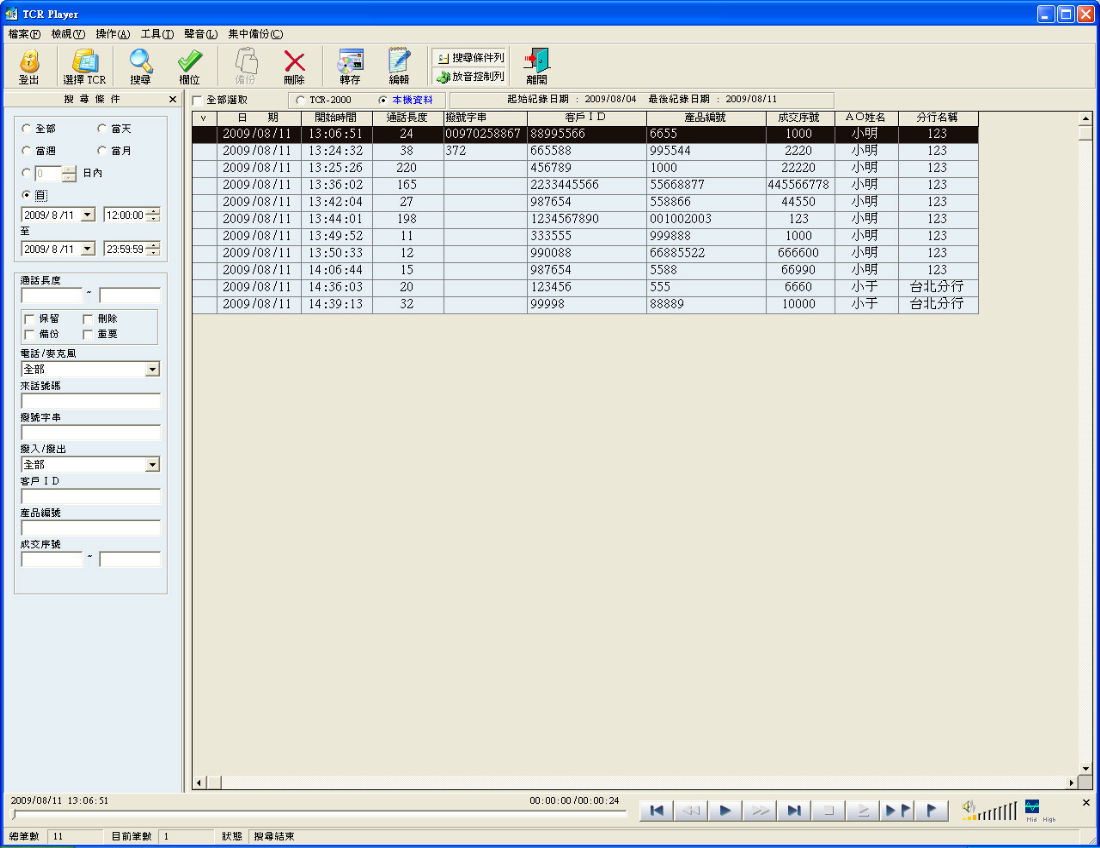Click the rewind playback button
1100x848 pixels.
691,811
